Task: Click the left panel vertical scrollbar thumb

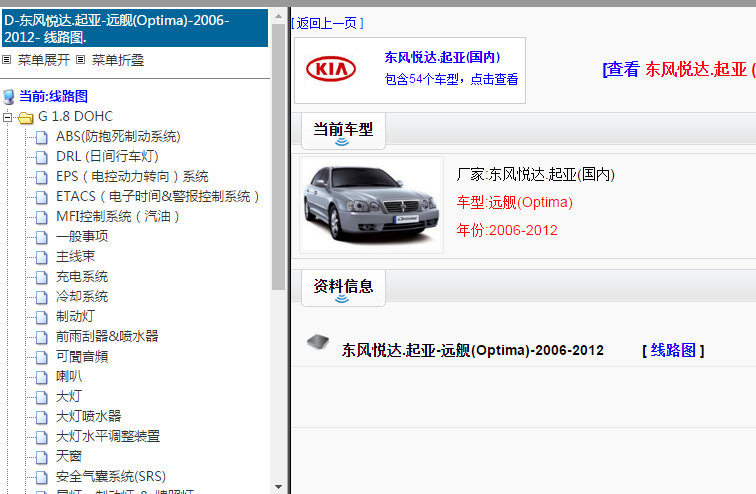Action: tap(278, 157)
